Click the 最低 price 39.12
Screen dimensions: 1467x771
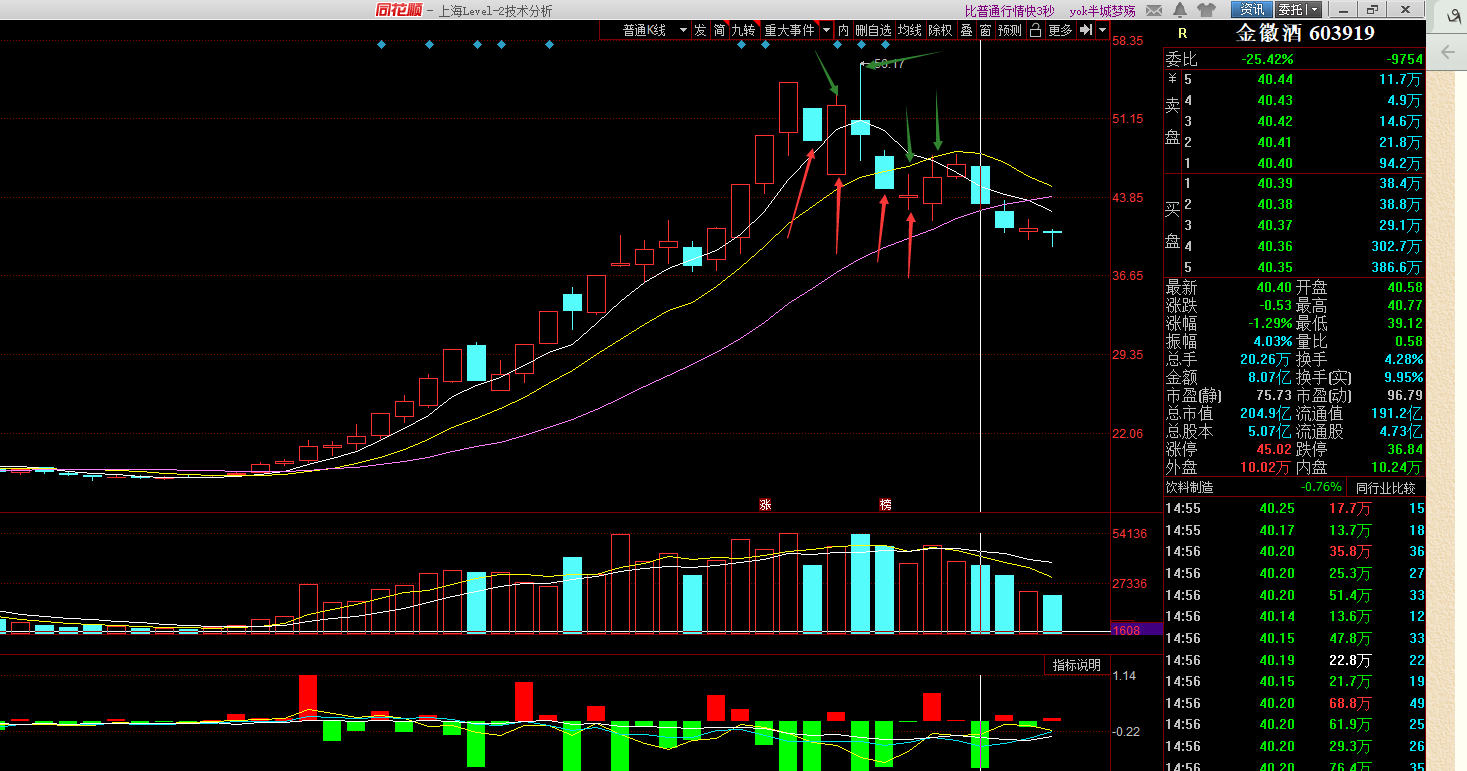(x=1404, y=324)
